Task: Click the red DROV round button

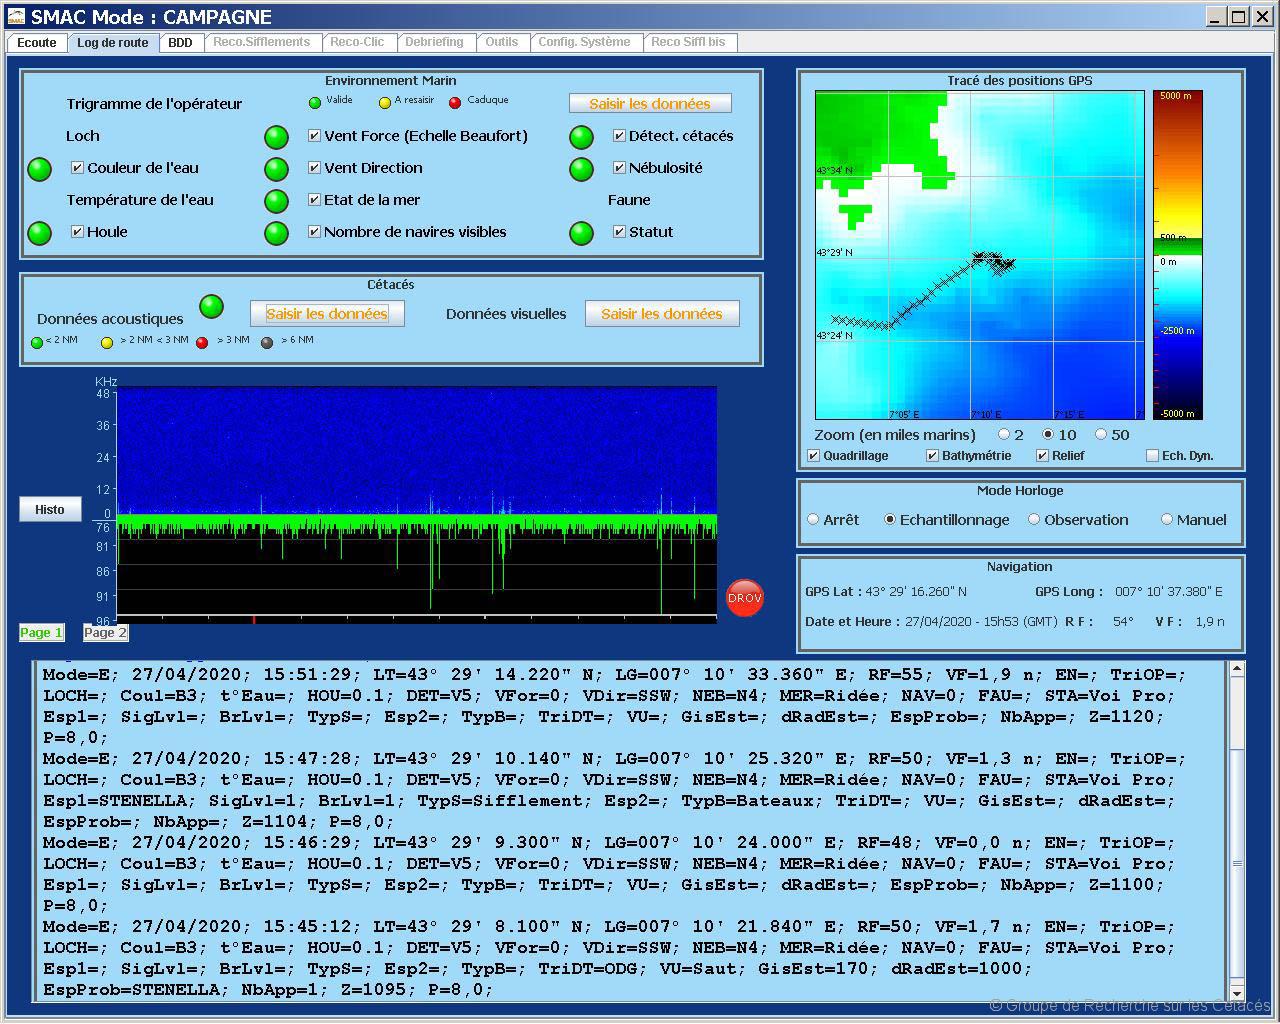Action: point(744,598)
